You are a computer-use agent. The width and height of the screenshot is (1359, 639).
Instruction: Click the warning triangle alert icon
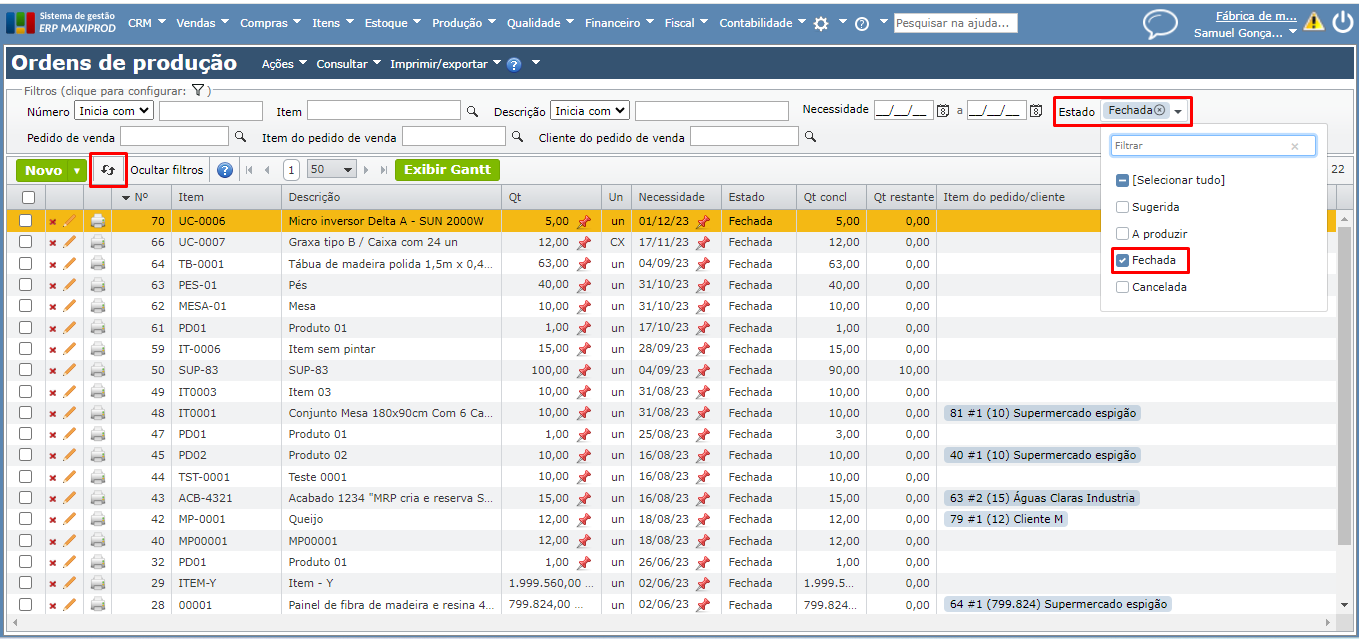point(1313,22)
